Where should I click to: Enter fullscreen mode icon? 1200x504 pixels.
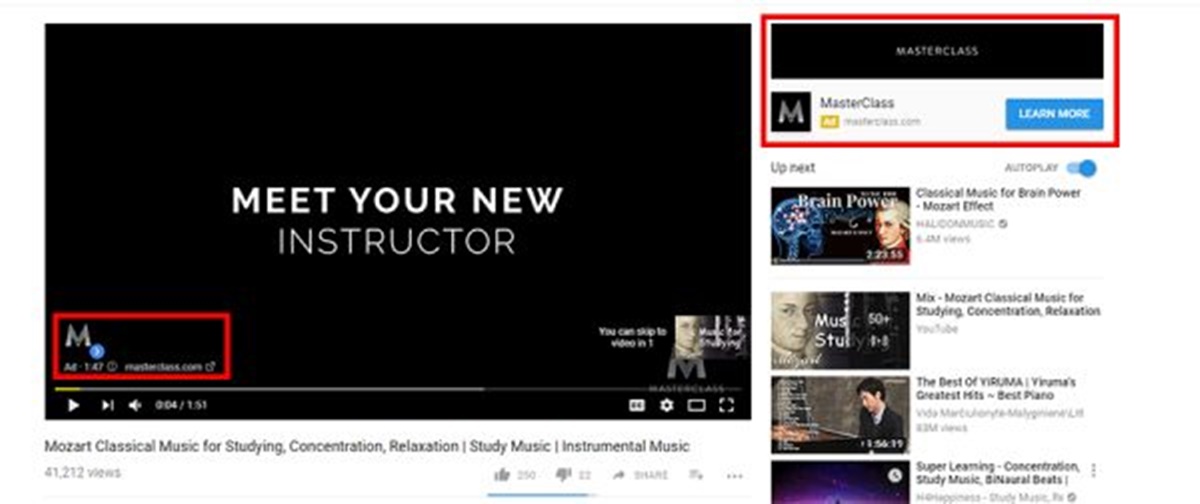[728, 405]
